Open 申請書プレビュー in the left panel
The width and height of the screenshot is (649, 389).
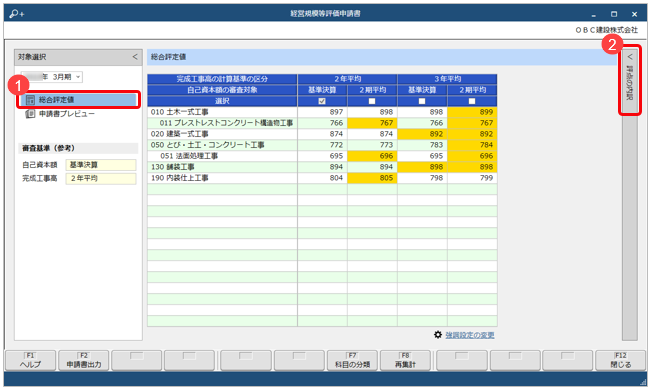pyautogui.click(x=60, y=113)
